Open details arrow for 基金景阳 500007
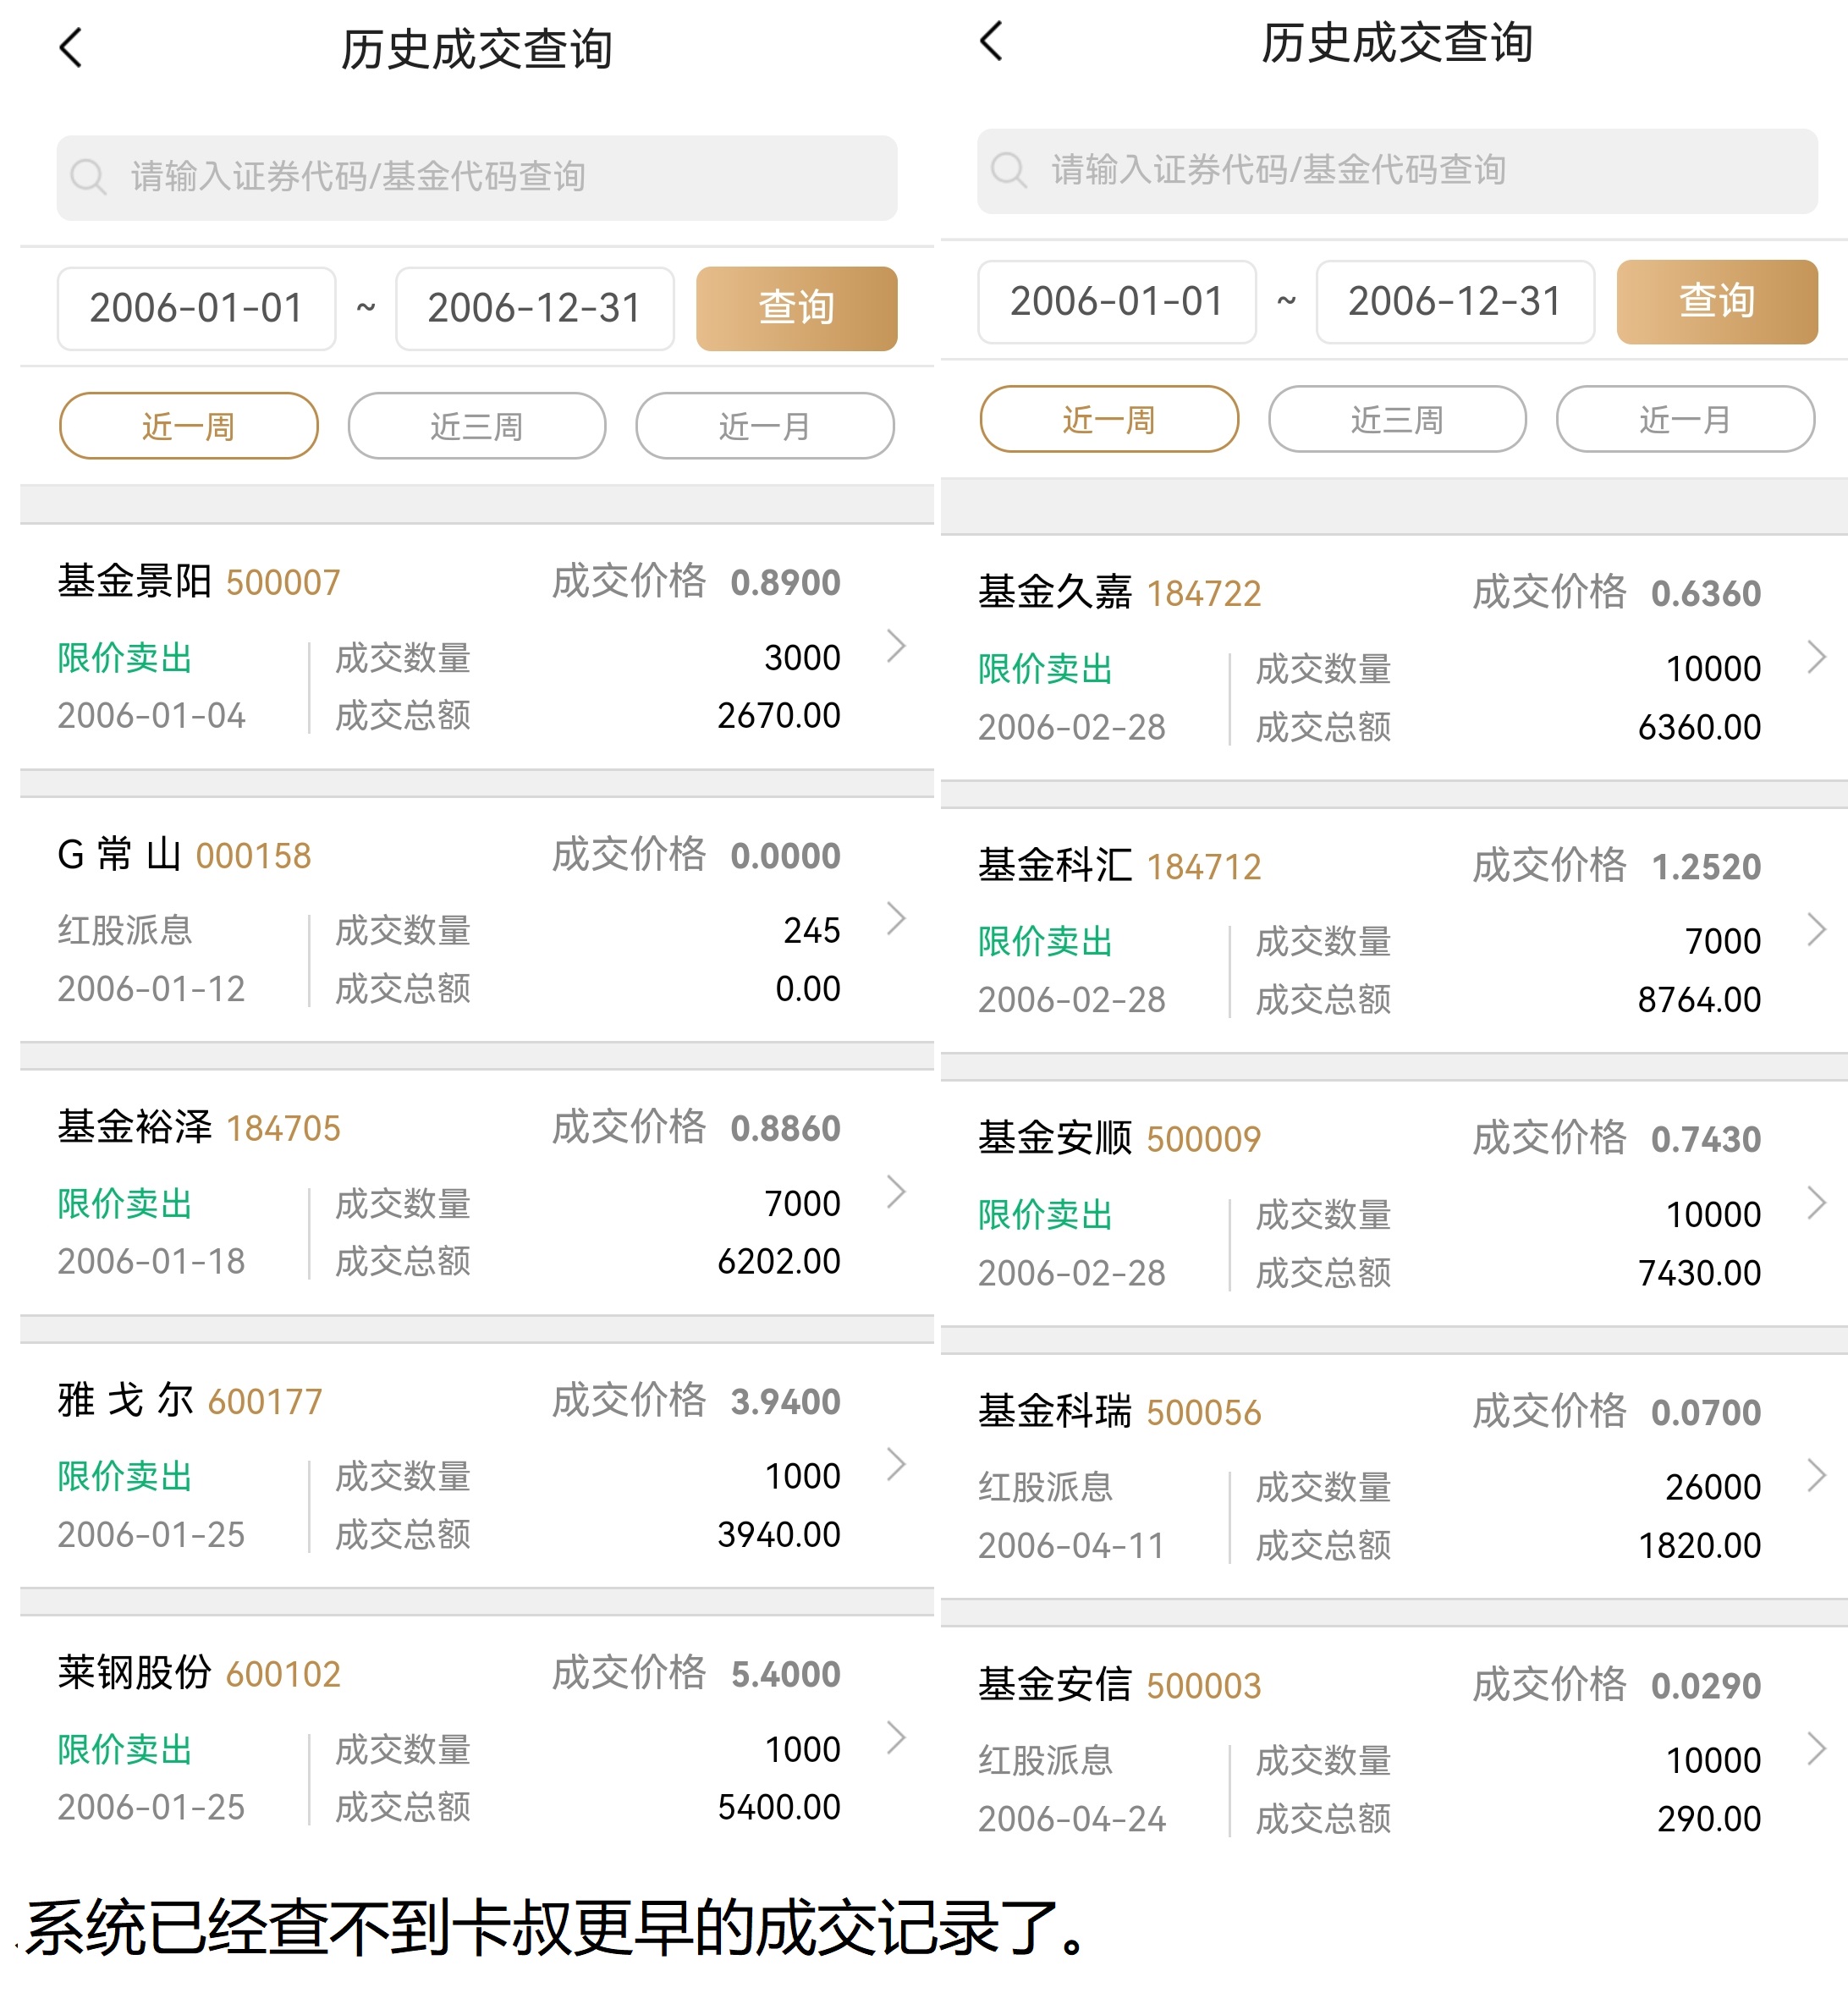The image size is (1848, 2004). (x=896, y=646)
